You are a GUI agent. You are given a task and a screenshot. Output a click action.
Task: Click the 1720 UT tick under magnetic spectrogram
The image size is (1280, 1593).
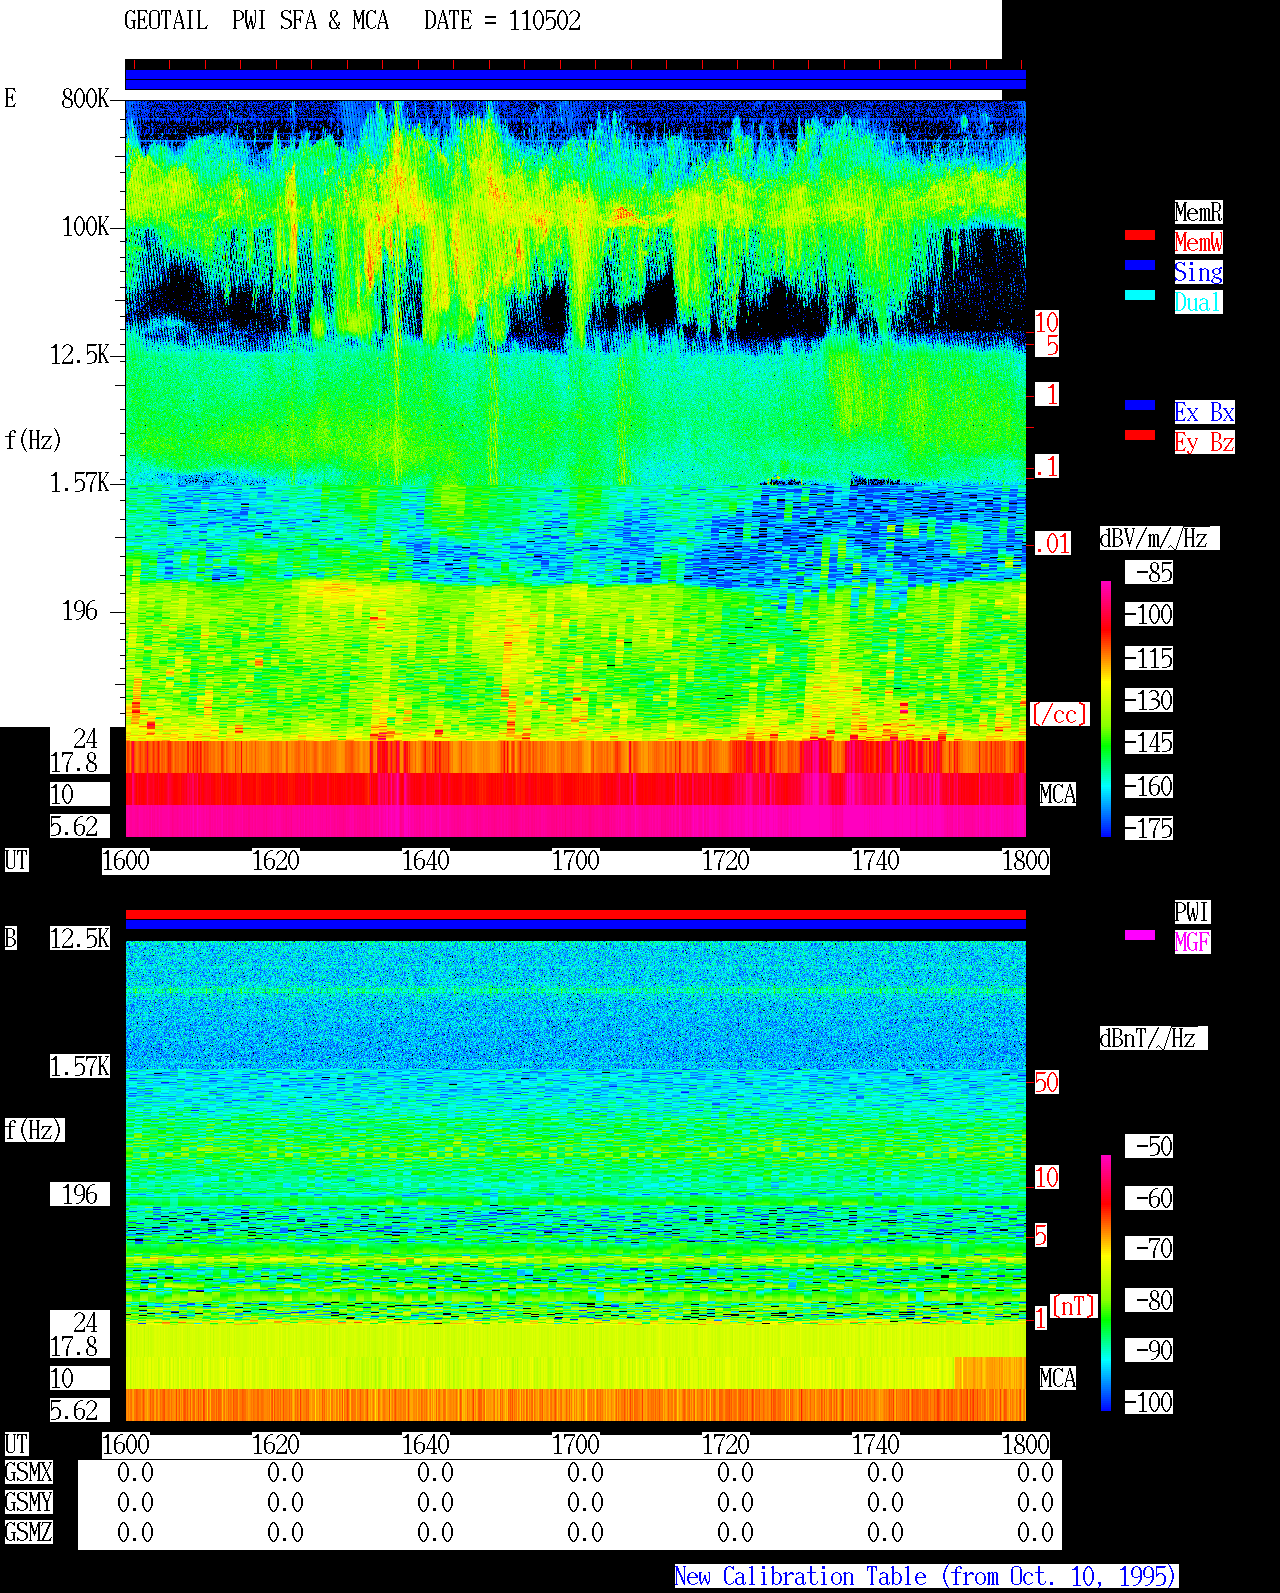(x=726, y=1445)
